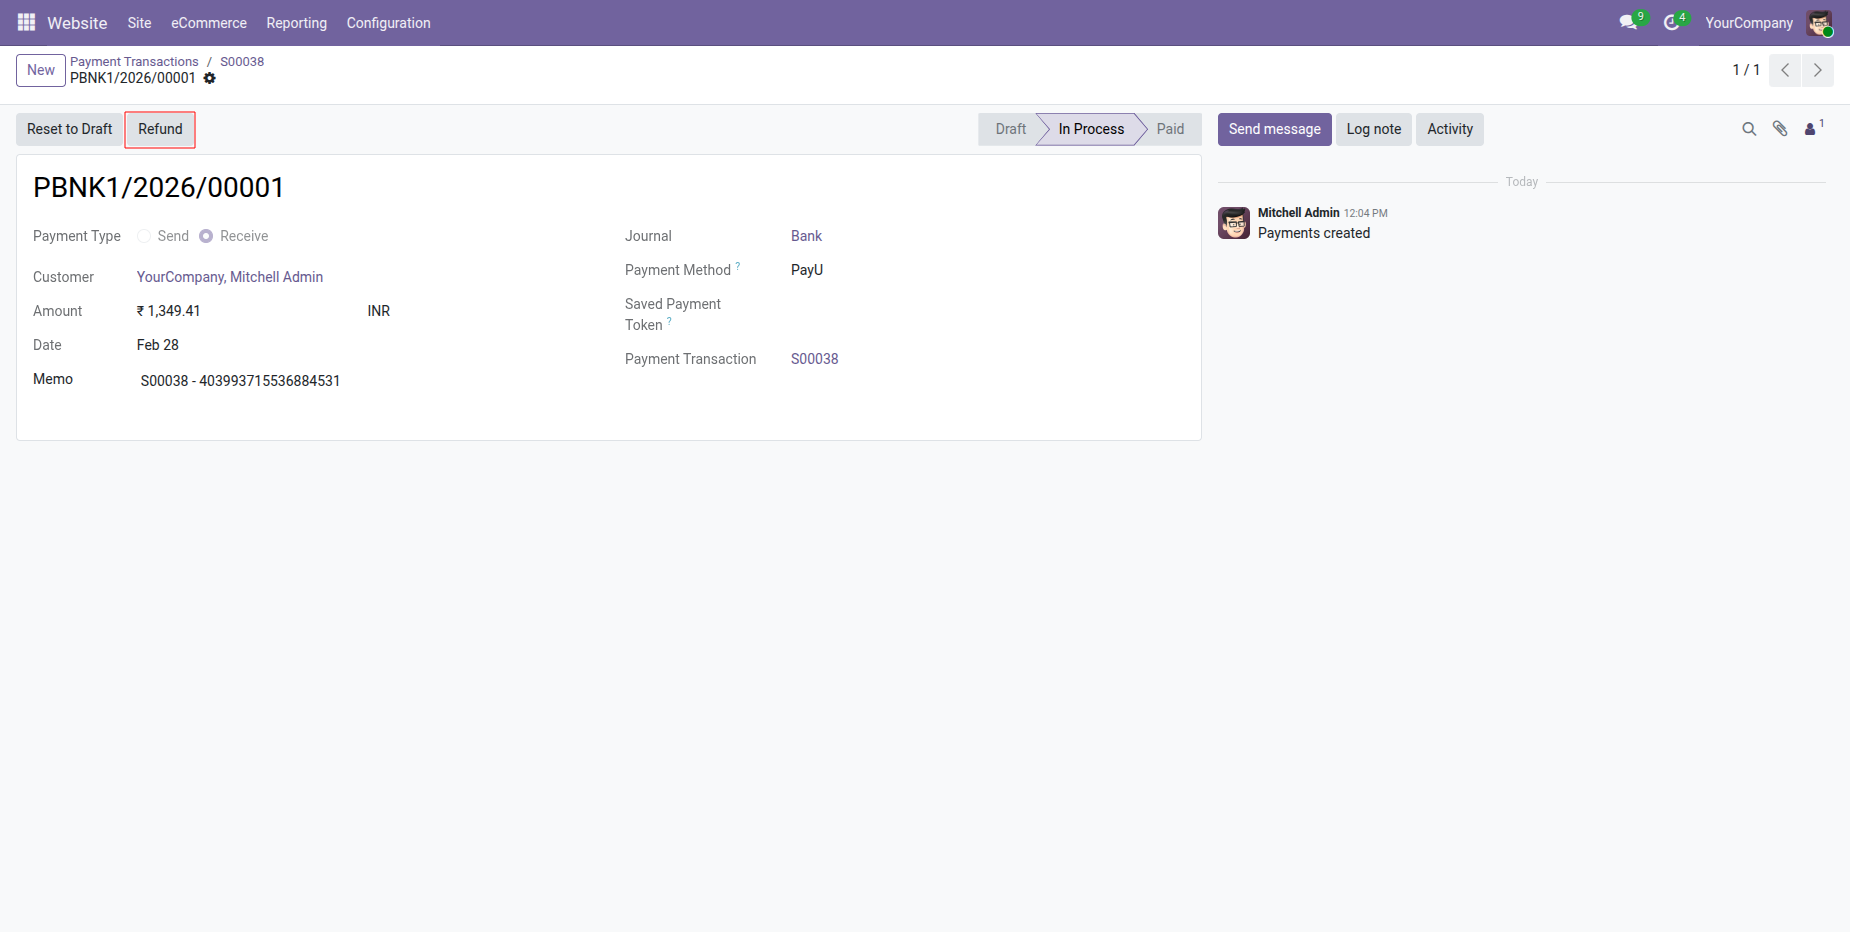1850x932 pixels.
Task: Go to Payment Transactions breadcrumb
Action: coord(134,62)
